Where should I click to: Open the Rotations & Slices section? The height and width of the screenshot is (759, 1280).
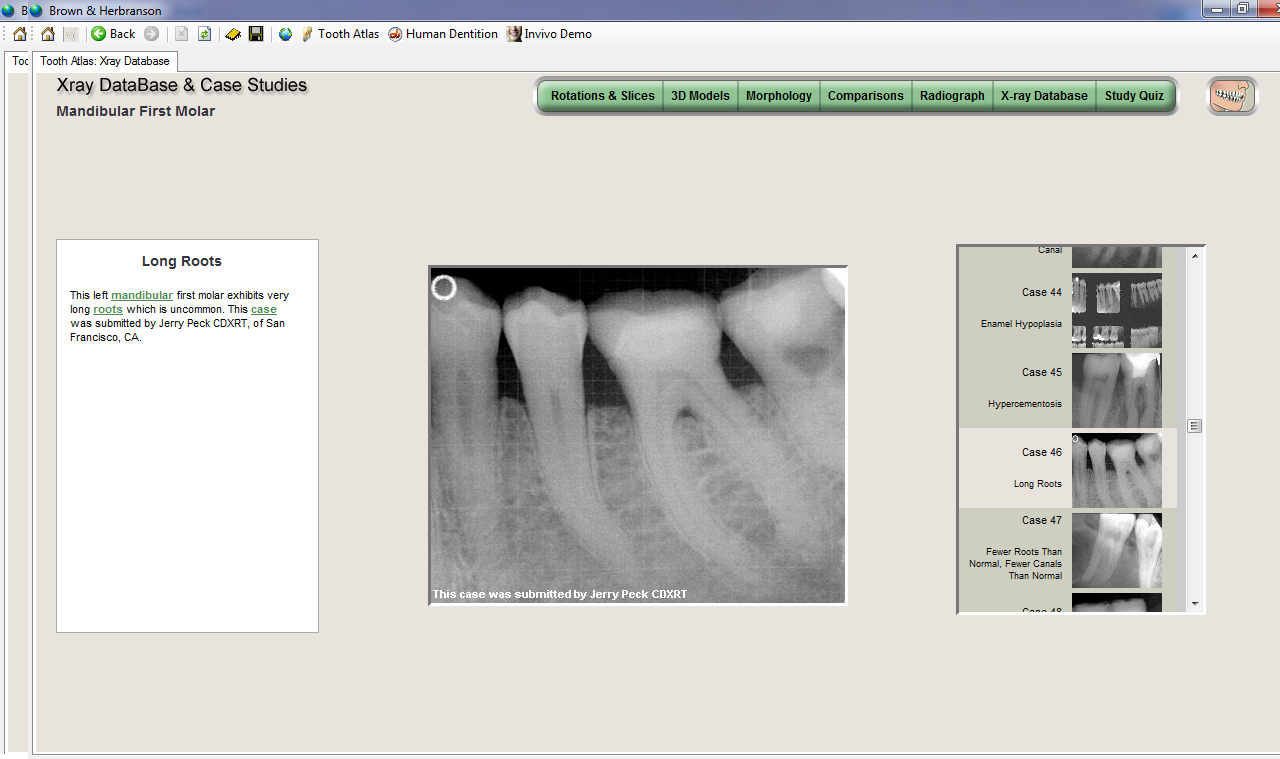tap(602, 96)
